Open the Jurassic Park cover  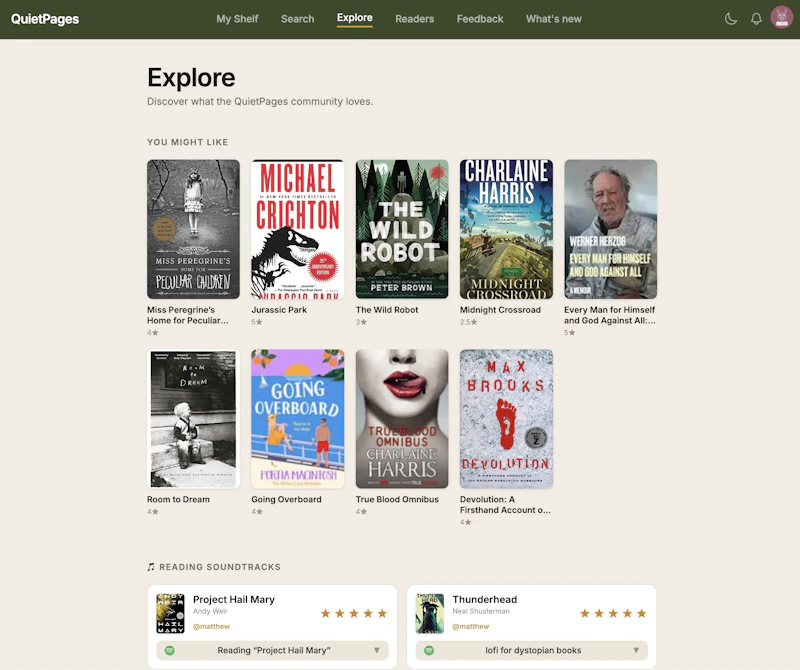tap(298, 229)
